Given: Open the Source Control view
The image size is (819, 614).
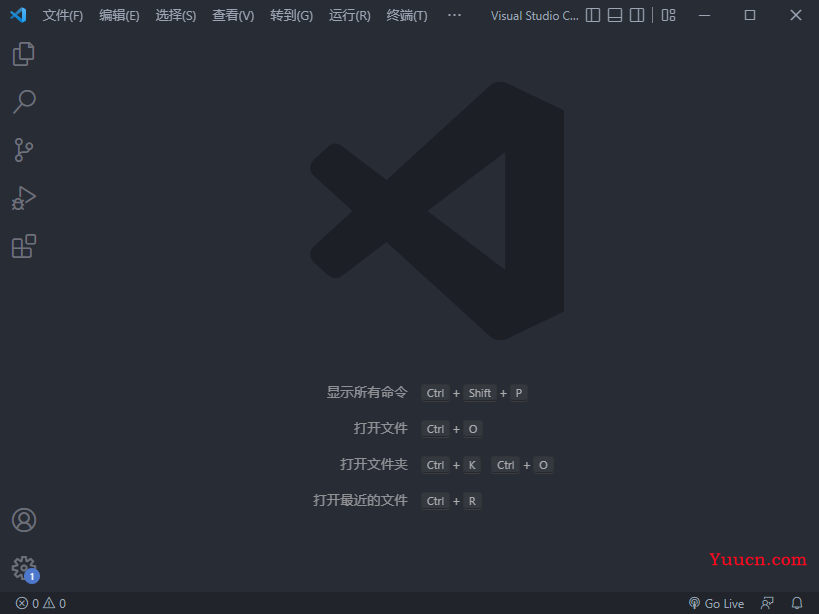Looking at the screenshot, I should pyautogui.click(x=24, y=150).
